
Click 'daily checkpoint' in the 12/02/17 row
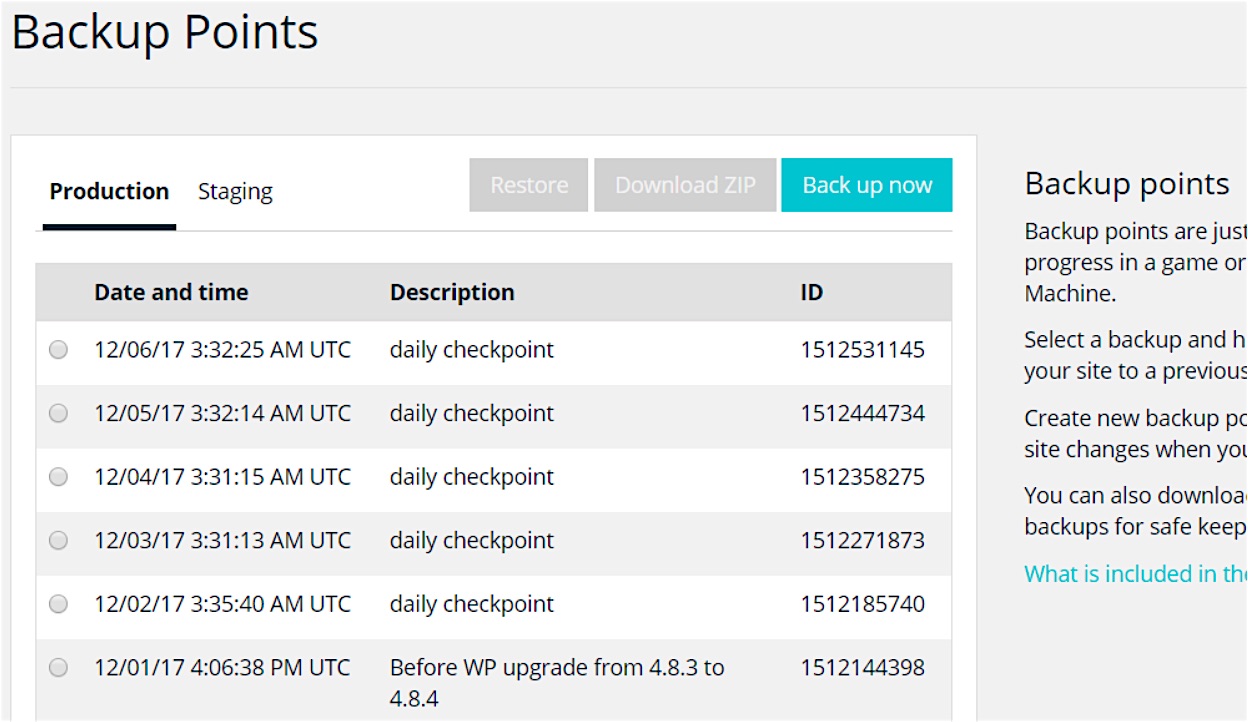472,604
